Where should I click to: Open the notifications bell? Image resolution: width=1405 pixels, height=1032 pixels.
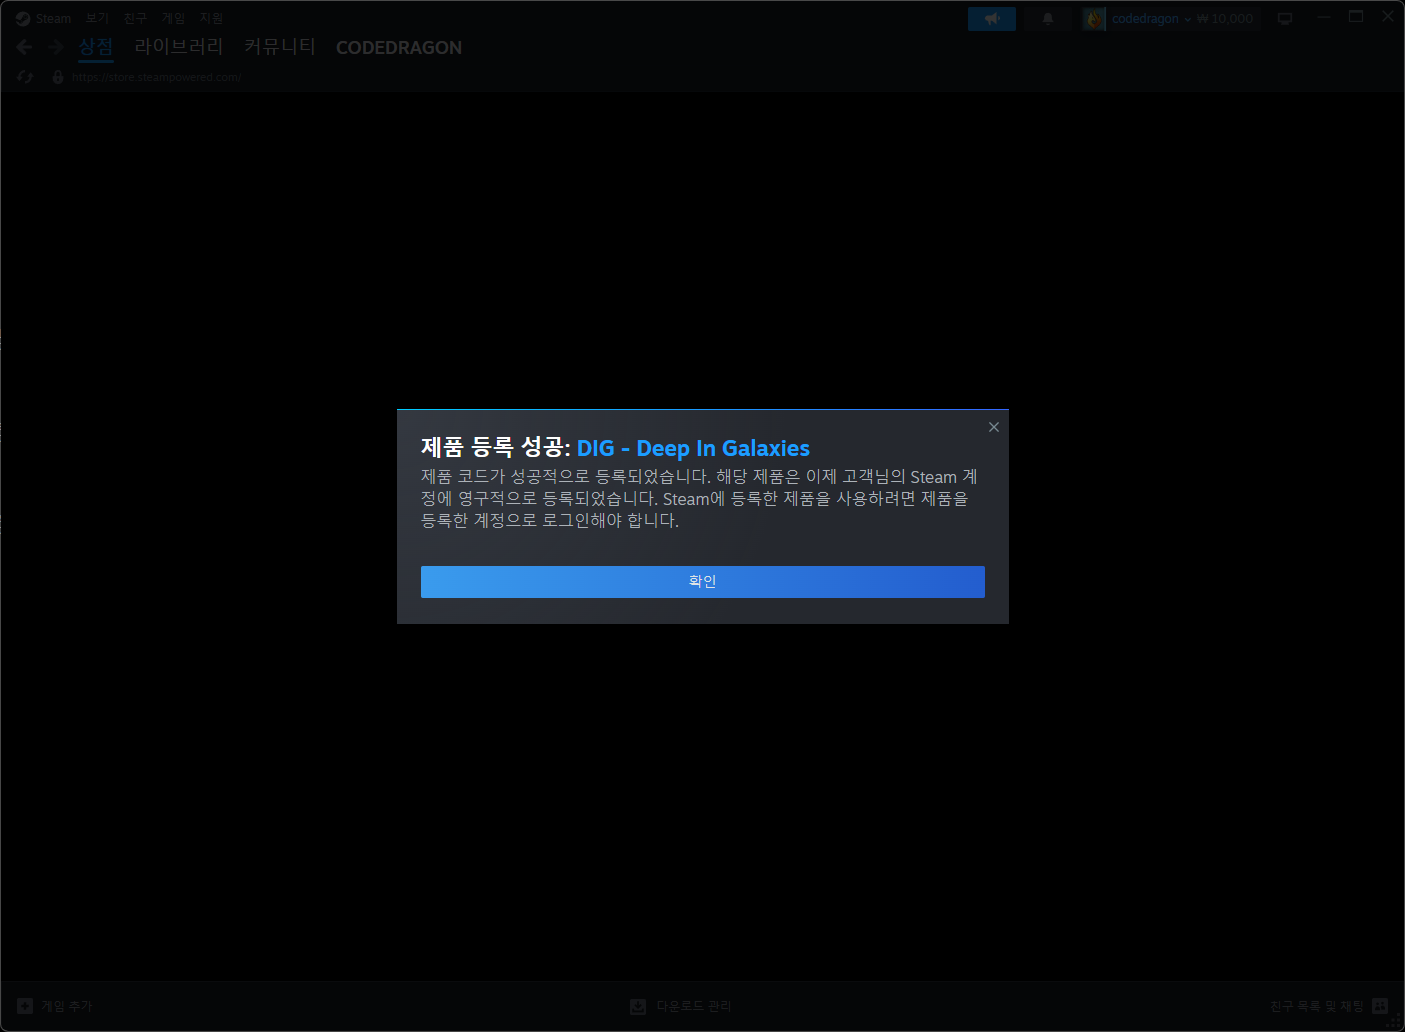point(1048,19)
